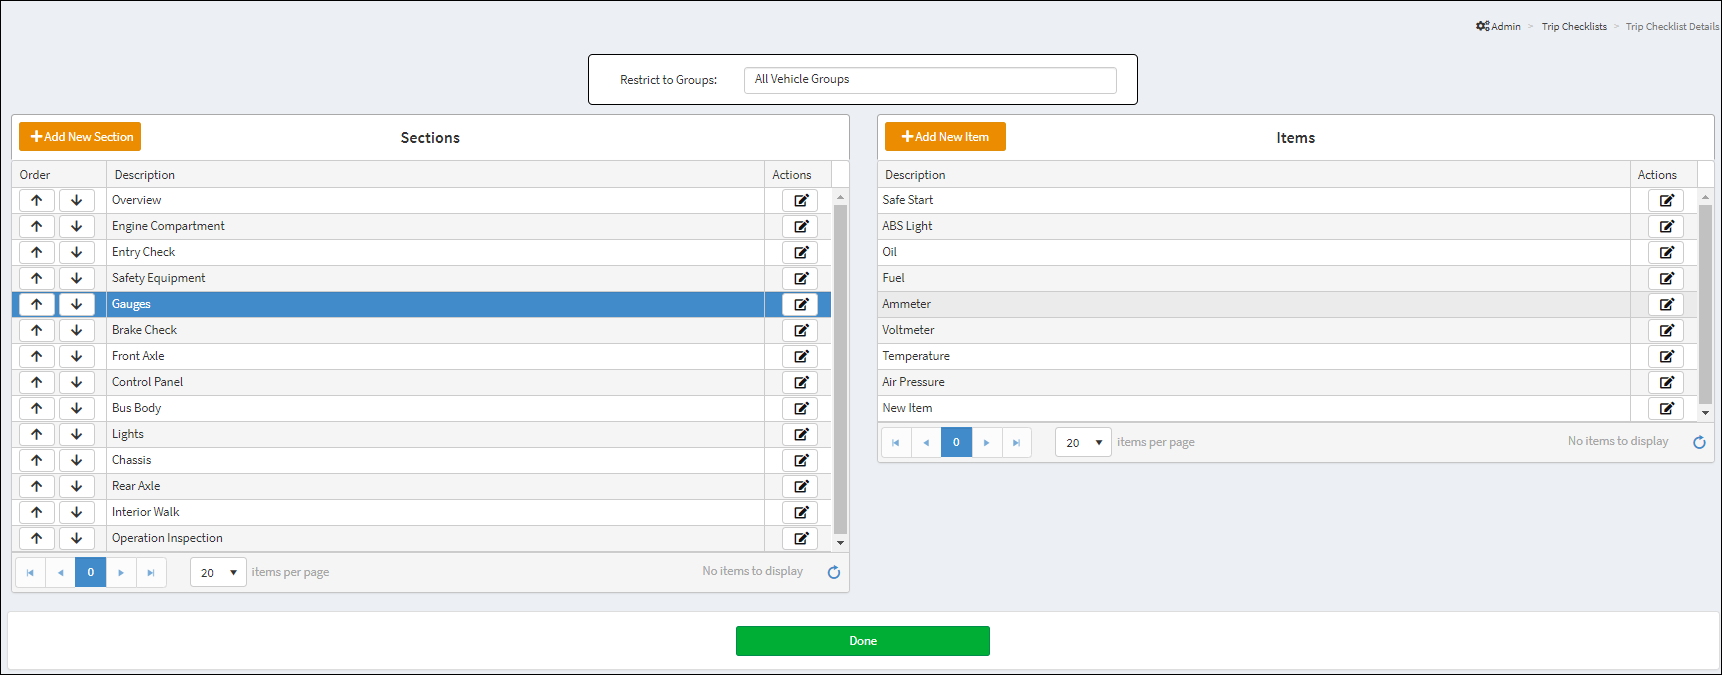Screen dimensions: 1722x675
Task: Click Items list scrollbar down arrow
Action: point(1705,413)
